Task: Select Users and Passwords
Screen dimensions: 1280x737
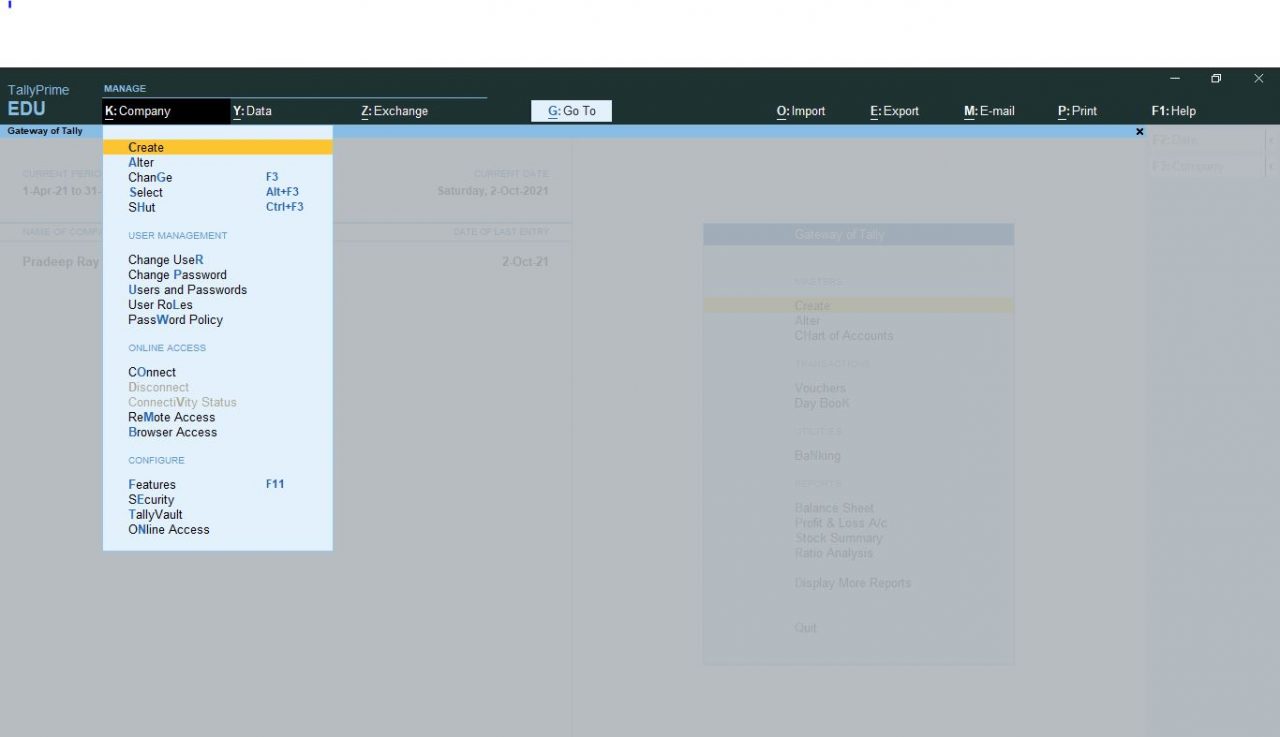Action: pyautogui.click(x=187, y=289)
